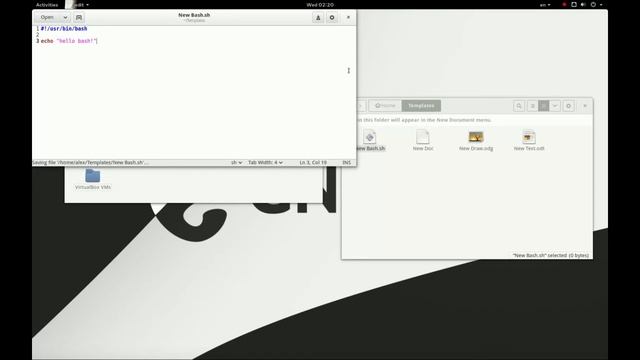The width and height of the screenshot is (640, 360).
Task: Click the 'Saving file' status bar message
Action: click(90, 162)
